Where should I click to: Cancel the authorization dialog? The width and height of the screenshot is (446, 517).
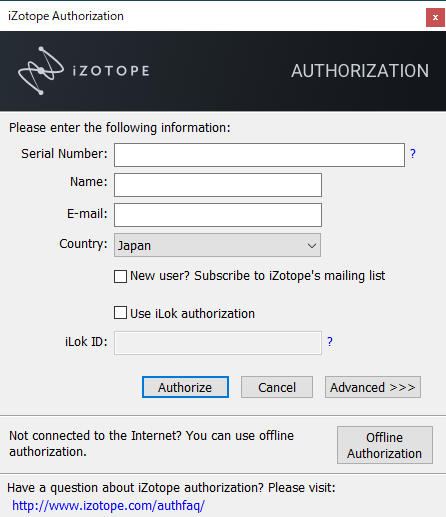click(277, 387)
